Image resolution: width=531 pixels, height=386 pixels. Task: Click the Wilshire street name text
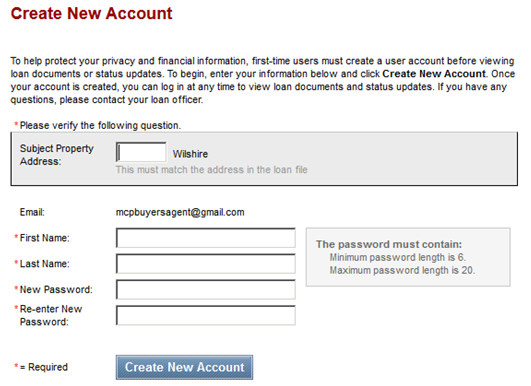190,154
